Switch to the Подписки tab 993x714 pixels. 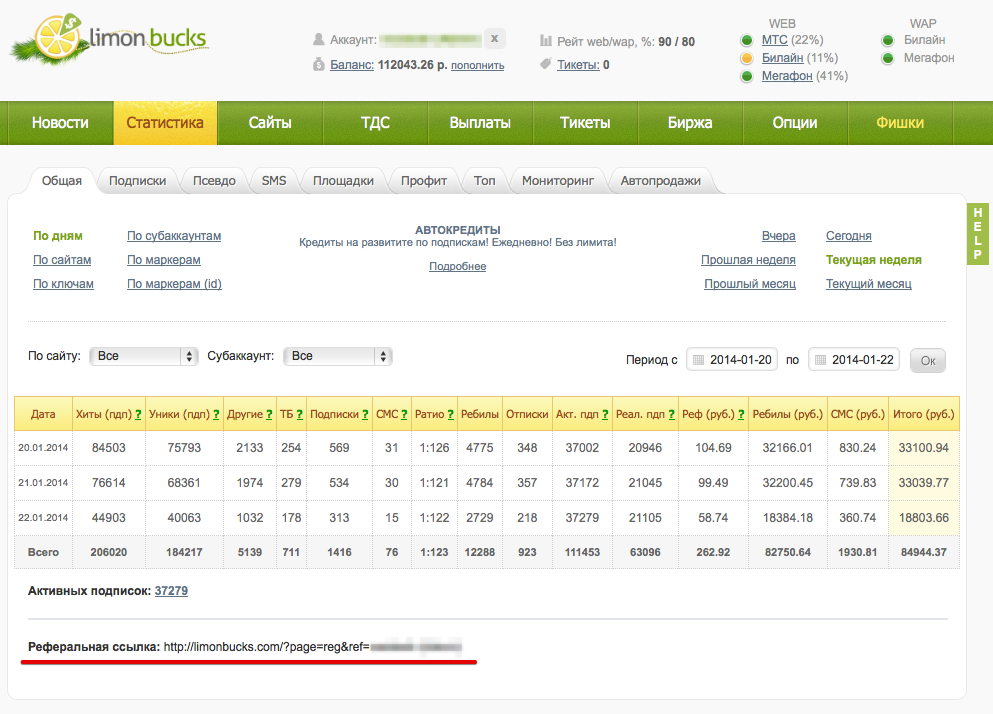coord(137,181)
